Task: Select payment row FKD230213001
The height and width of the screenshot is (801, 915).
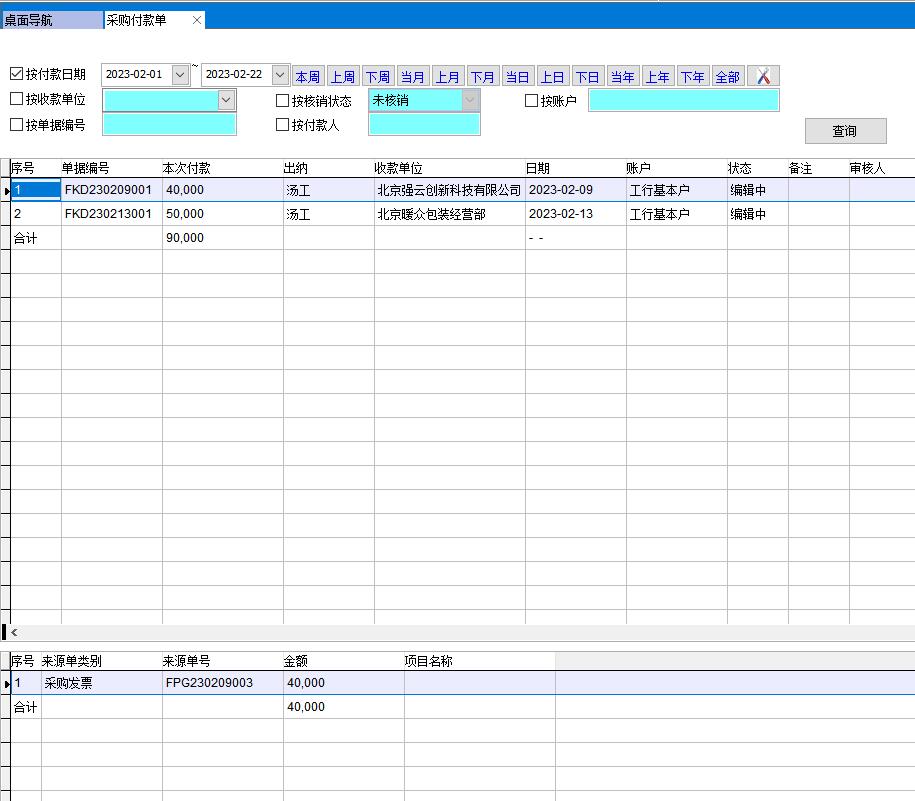Action: point(108,214)
